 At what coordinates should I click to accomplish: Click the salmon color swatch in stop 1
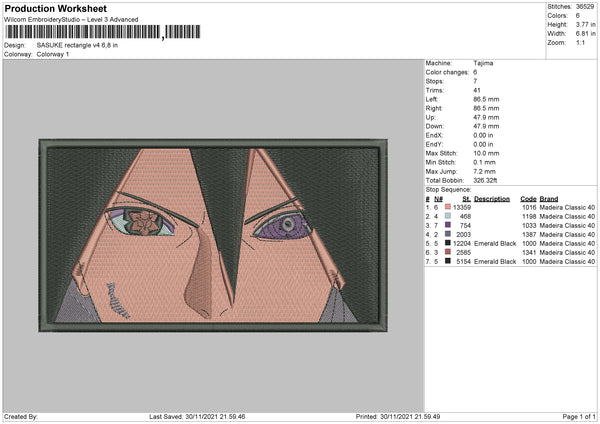(448, 207)
